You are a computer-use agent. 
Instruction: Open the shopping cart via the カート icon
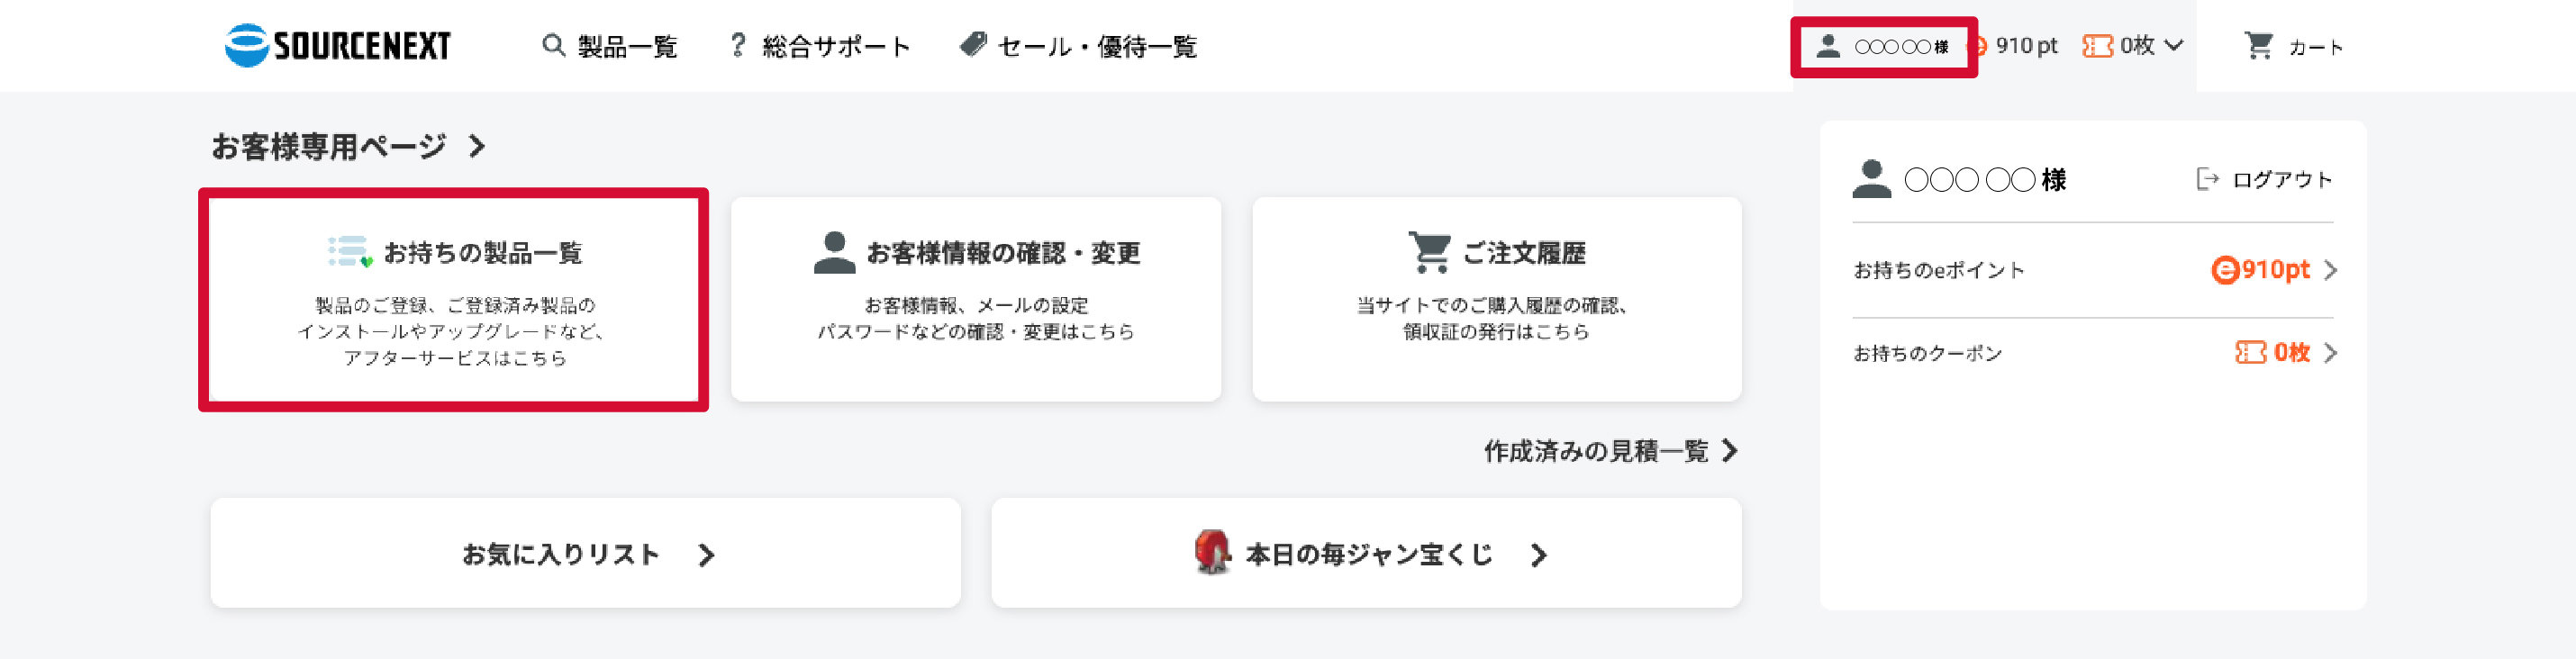2257,45
